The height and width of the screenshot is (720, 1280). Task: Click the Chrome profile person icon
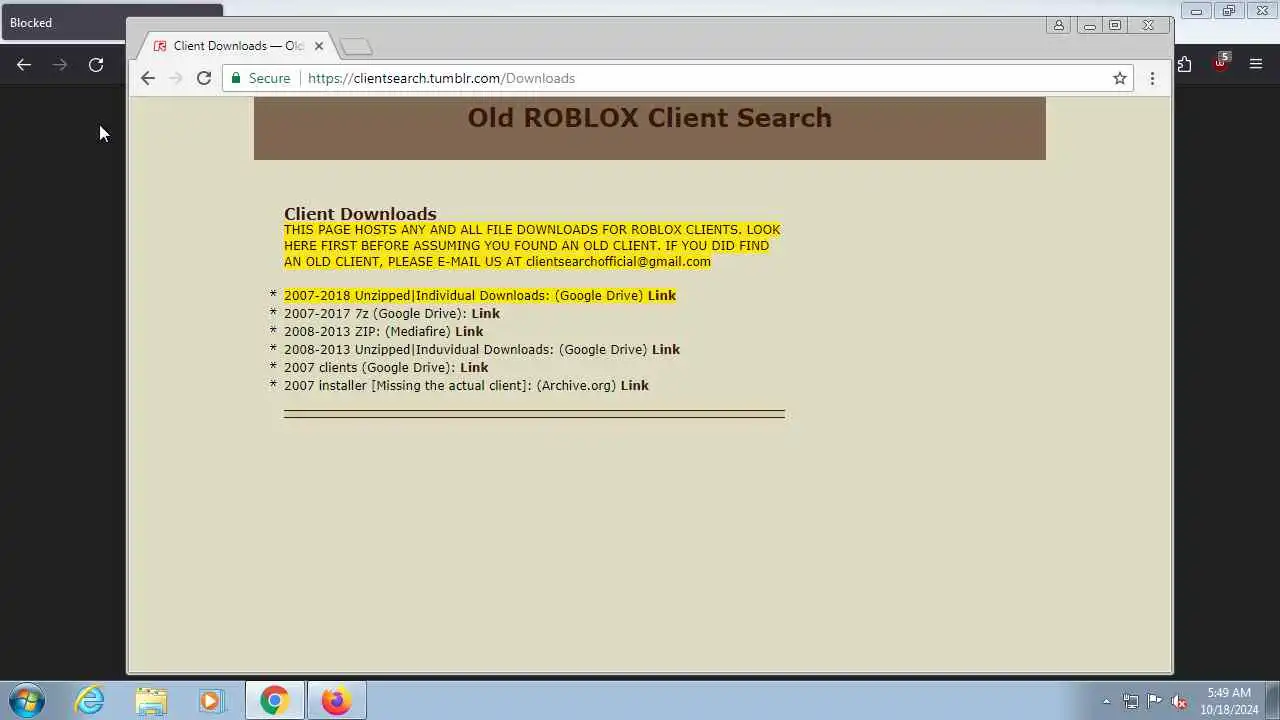click(1058, 25)
